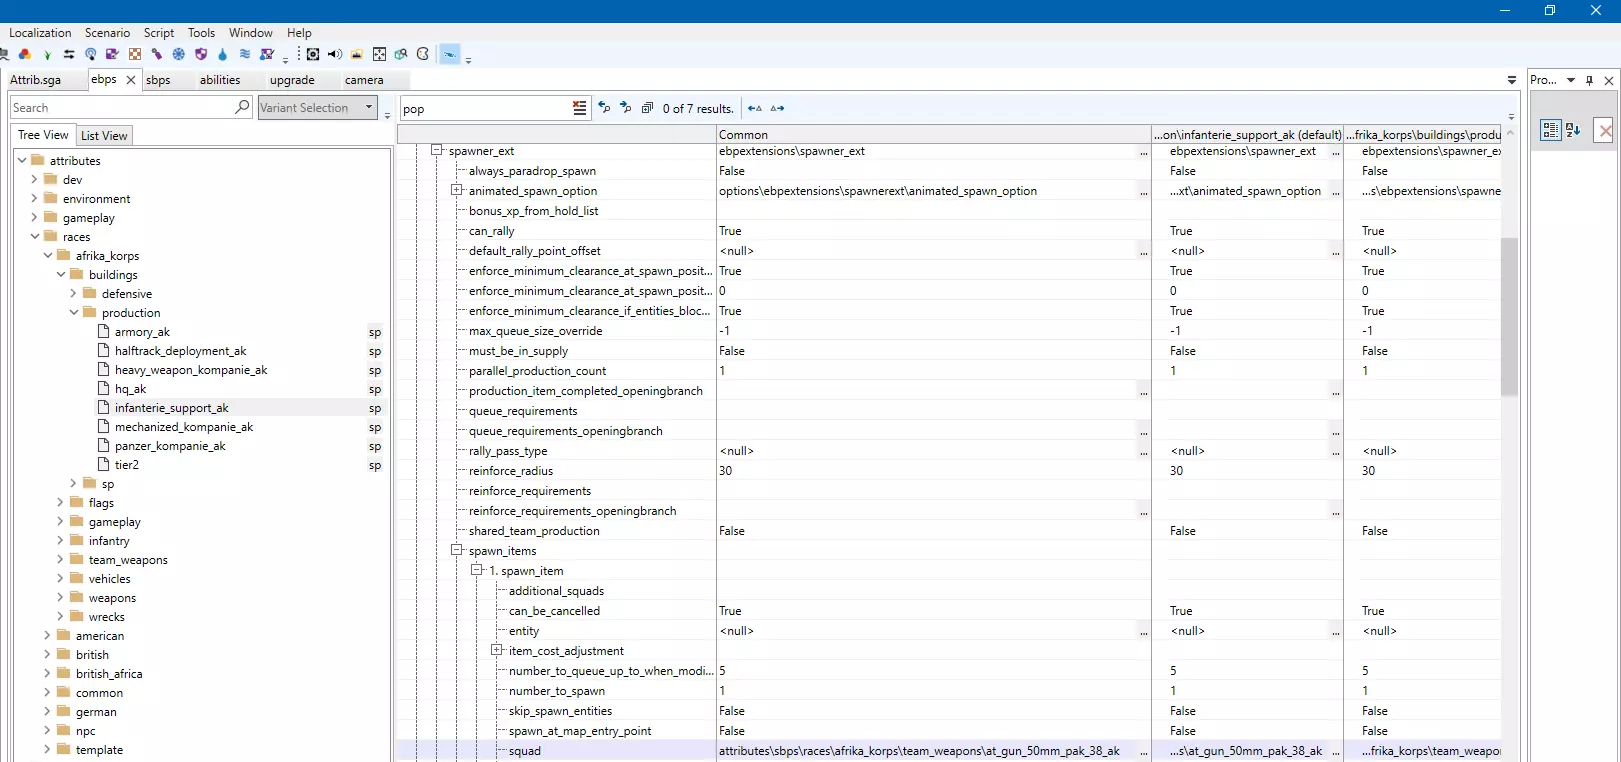Toggle the highlighted blue toolbar button
The image size is (1621, 762).
coord(450,54)
